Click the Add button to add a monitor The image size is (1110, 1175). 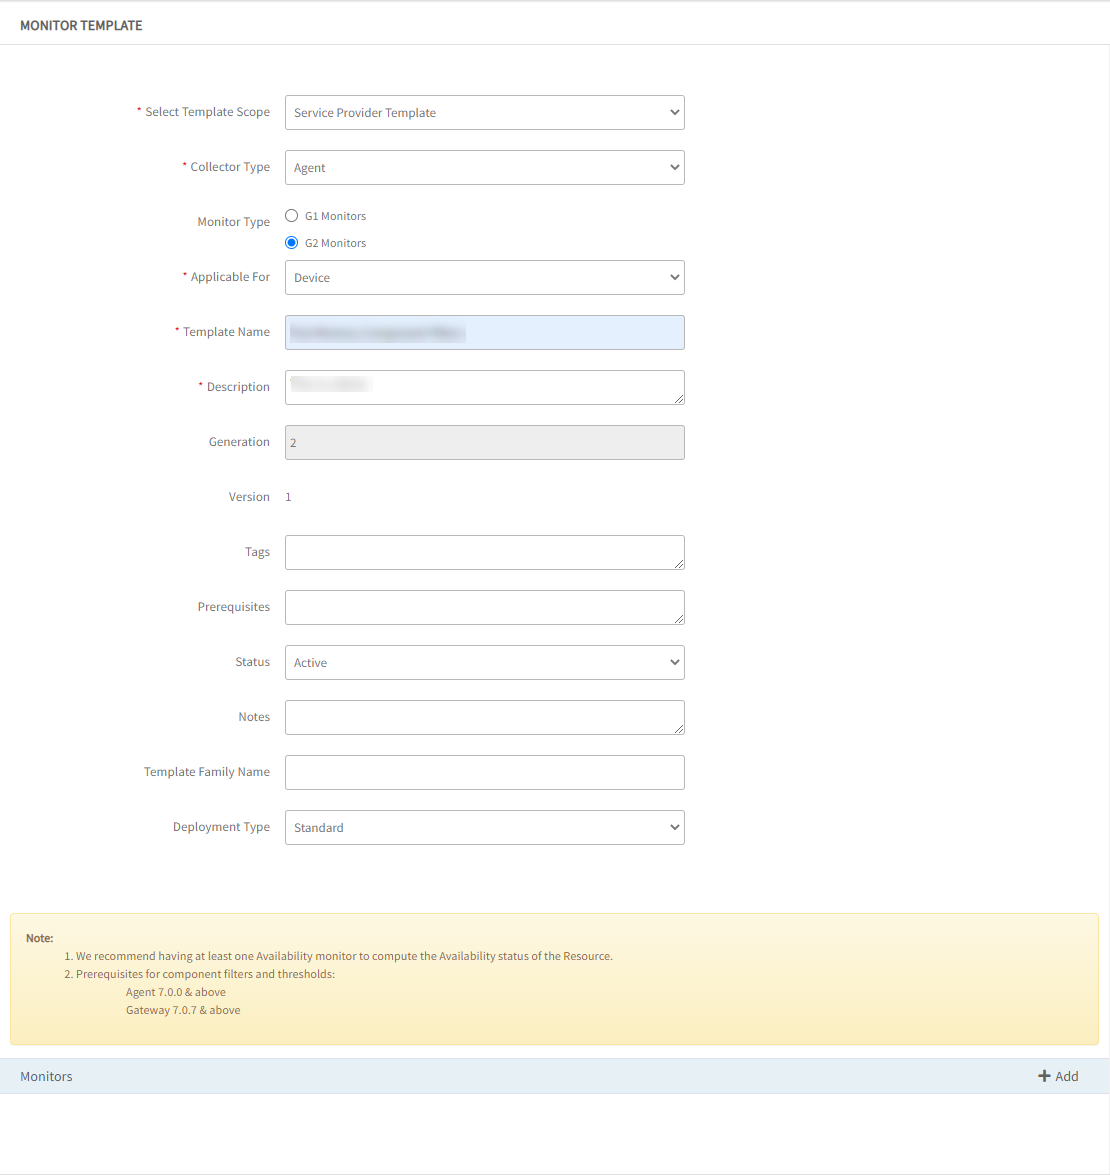(1058, 1076)
